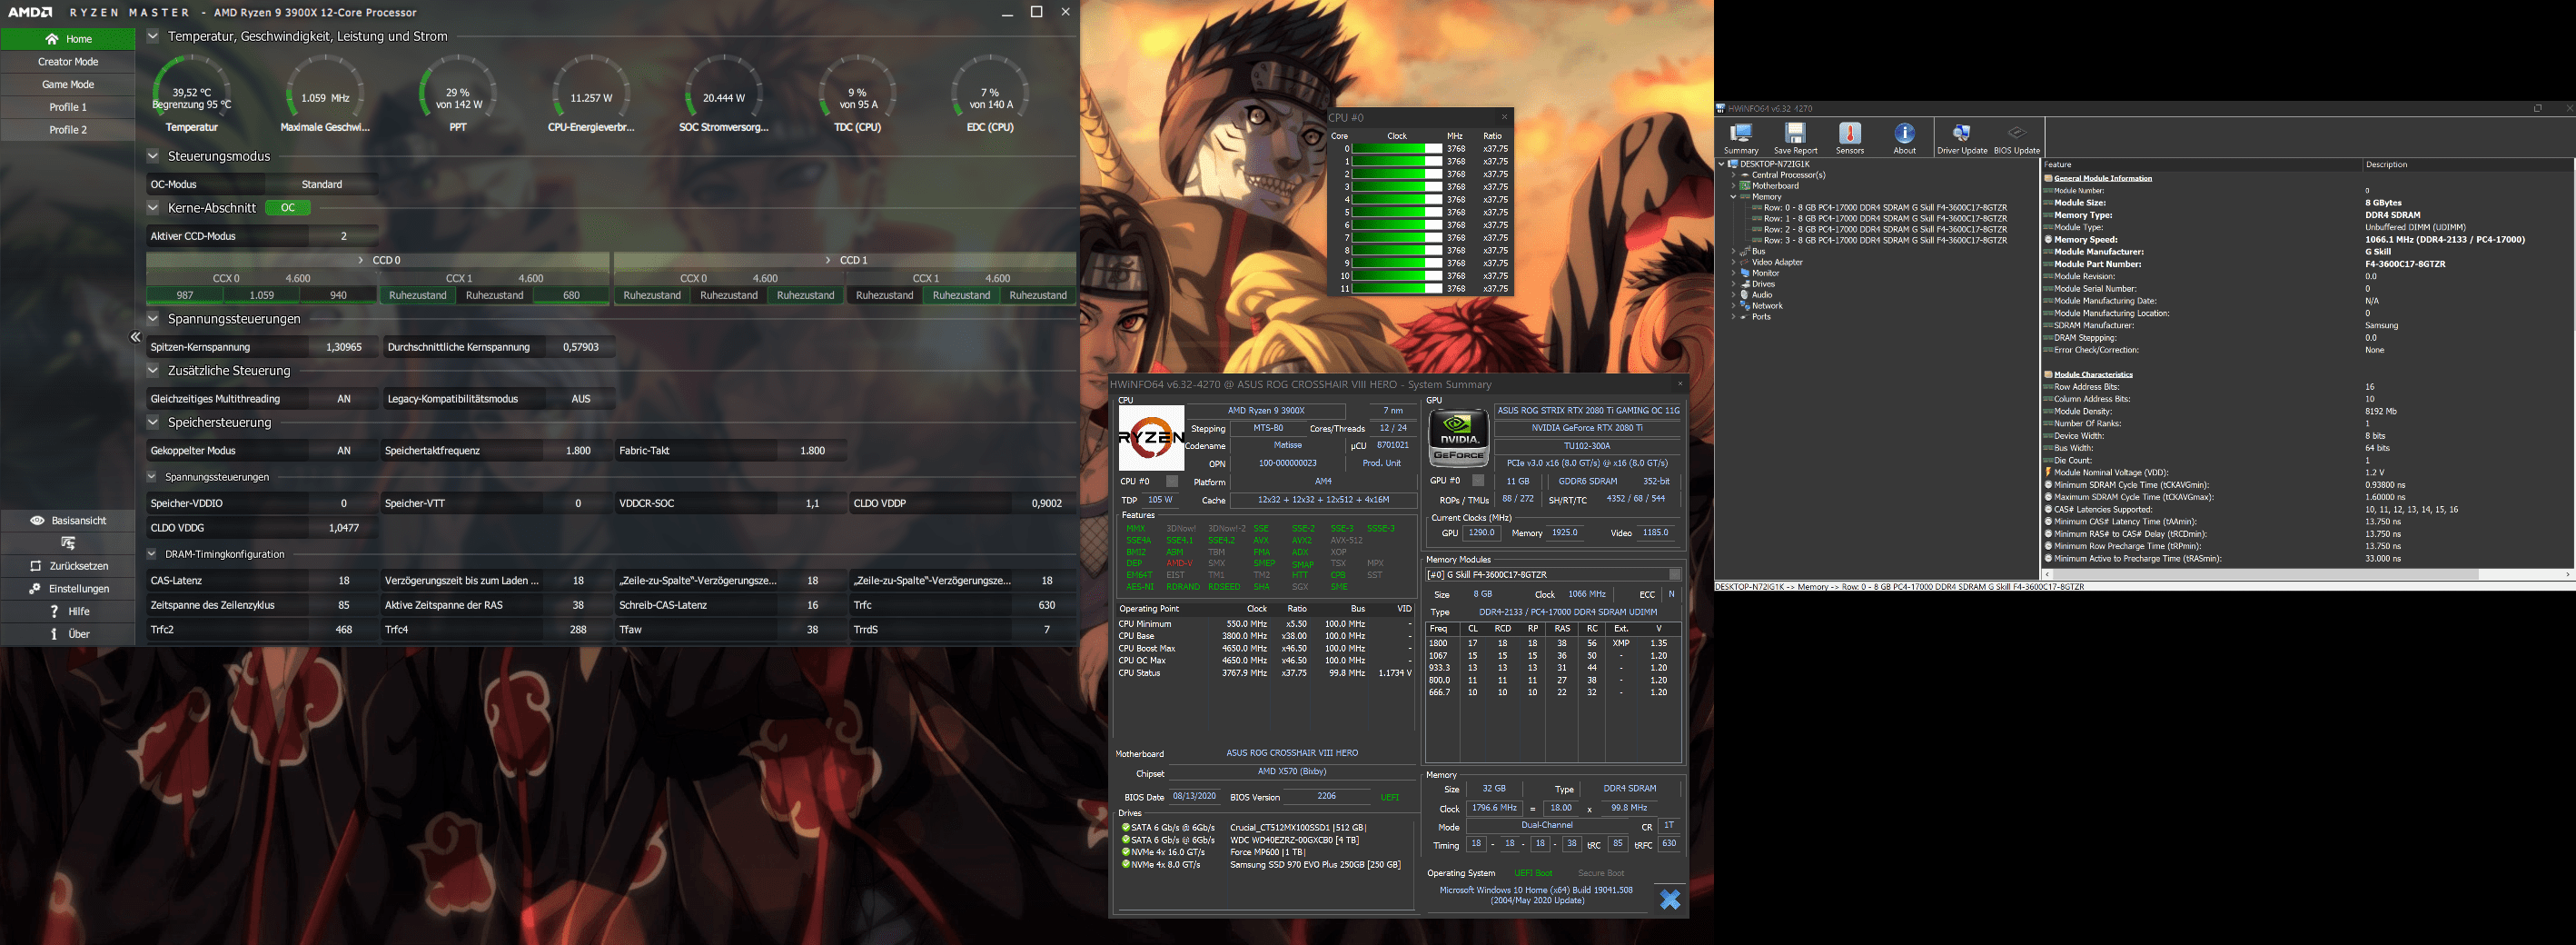Open the Memory Modules G Skill dropdown

click(1675, 575)
